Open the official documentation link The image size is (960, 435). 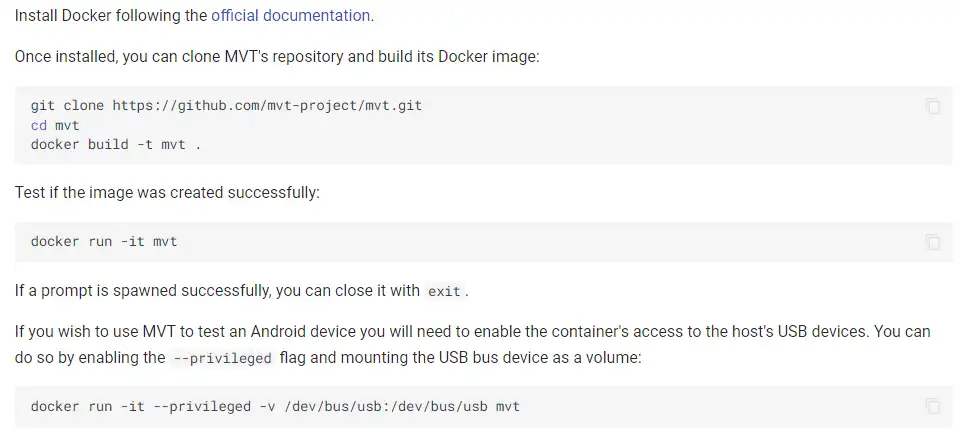(290, 16)
